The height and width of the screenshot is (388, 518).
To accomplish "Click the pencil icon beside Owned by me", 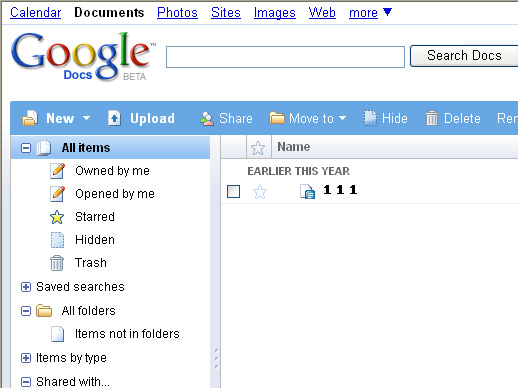I will click(57, 171).
